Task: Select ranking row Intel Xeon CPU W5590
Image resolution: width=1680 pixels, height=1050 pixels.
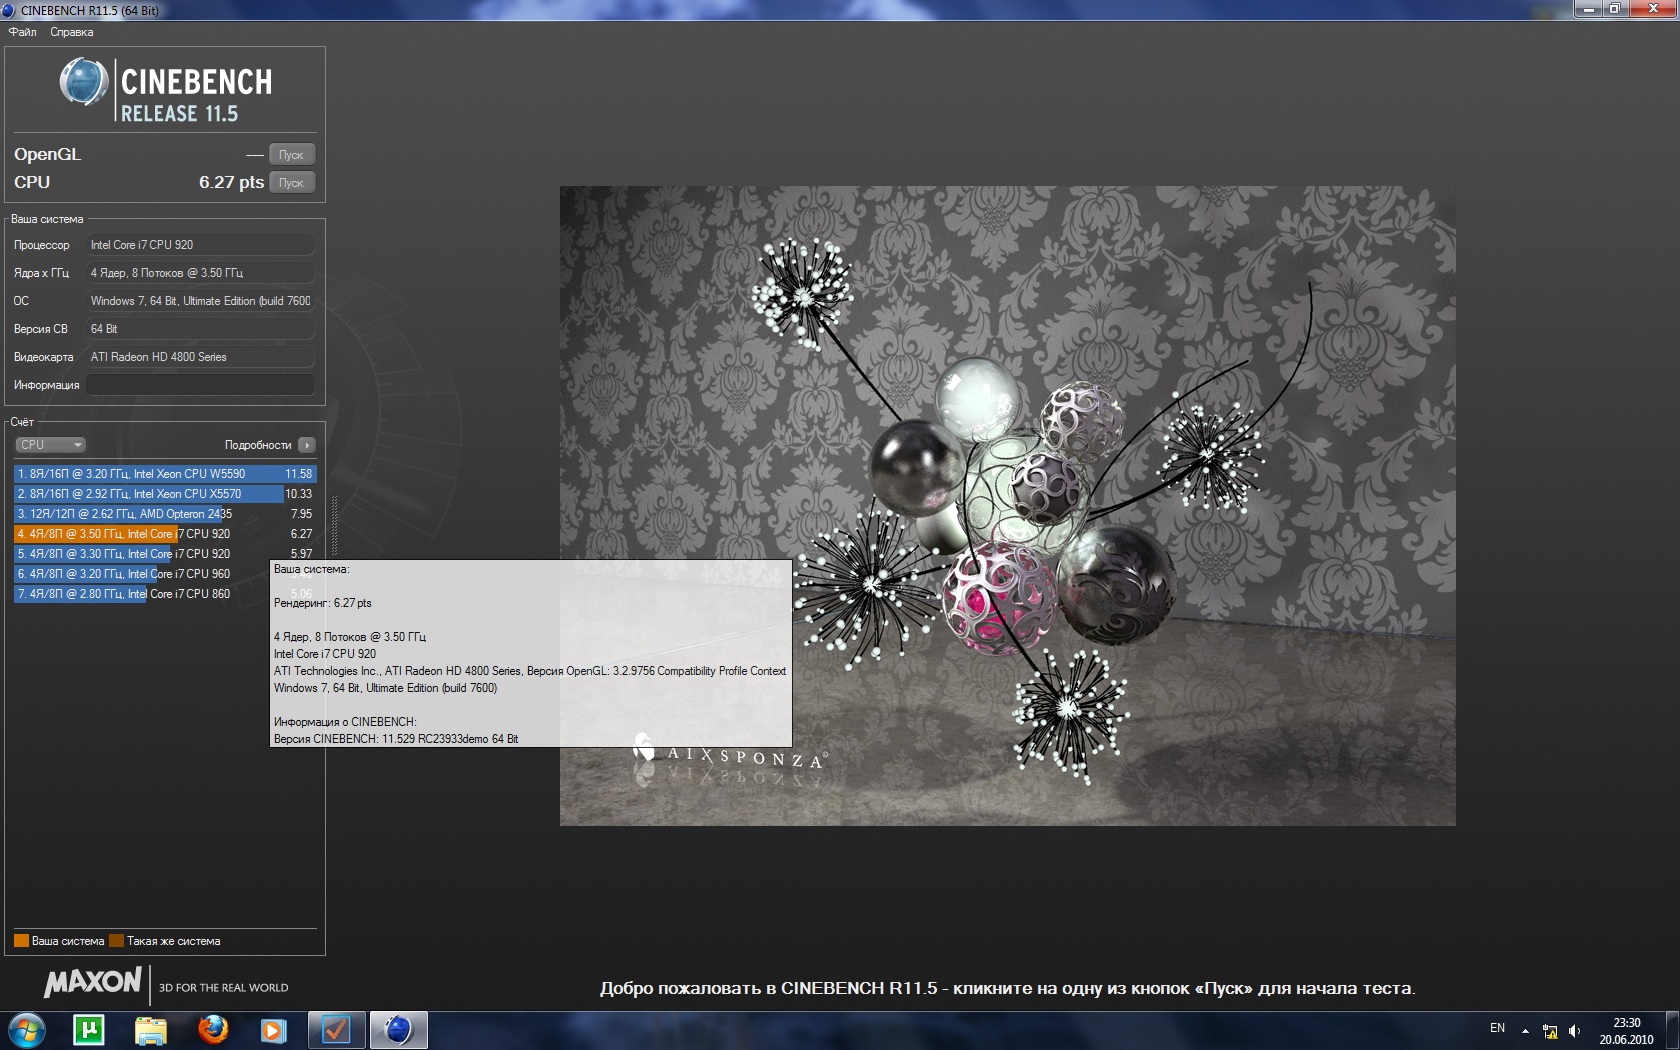Action: [x=165, y=474]
